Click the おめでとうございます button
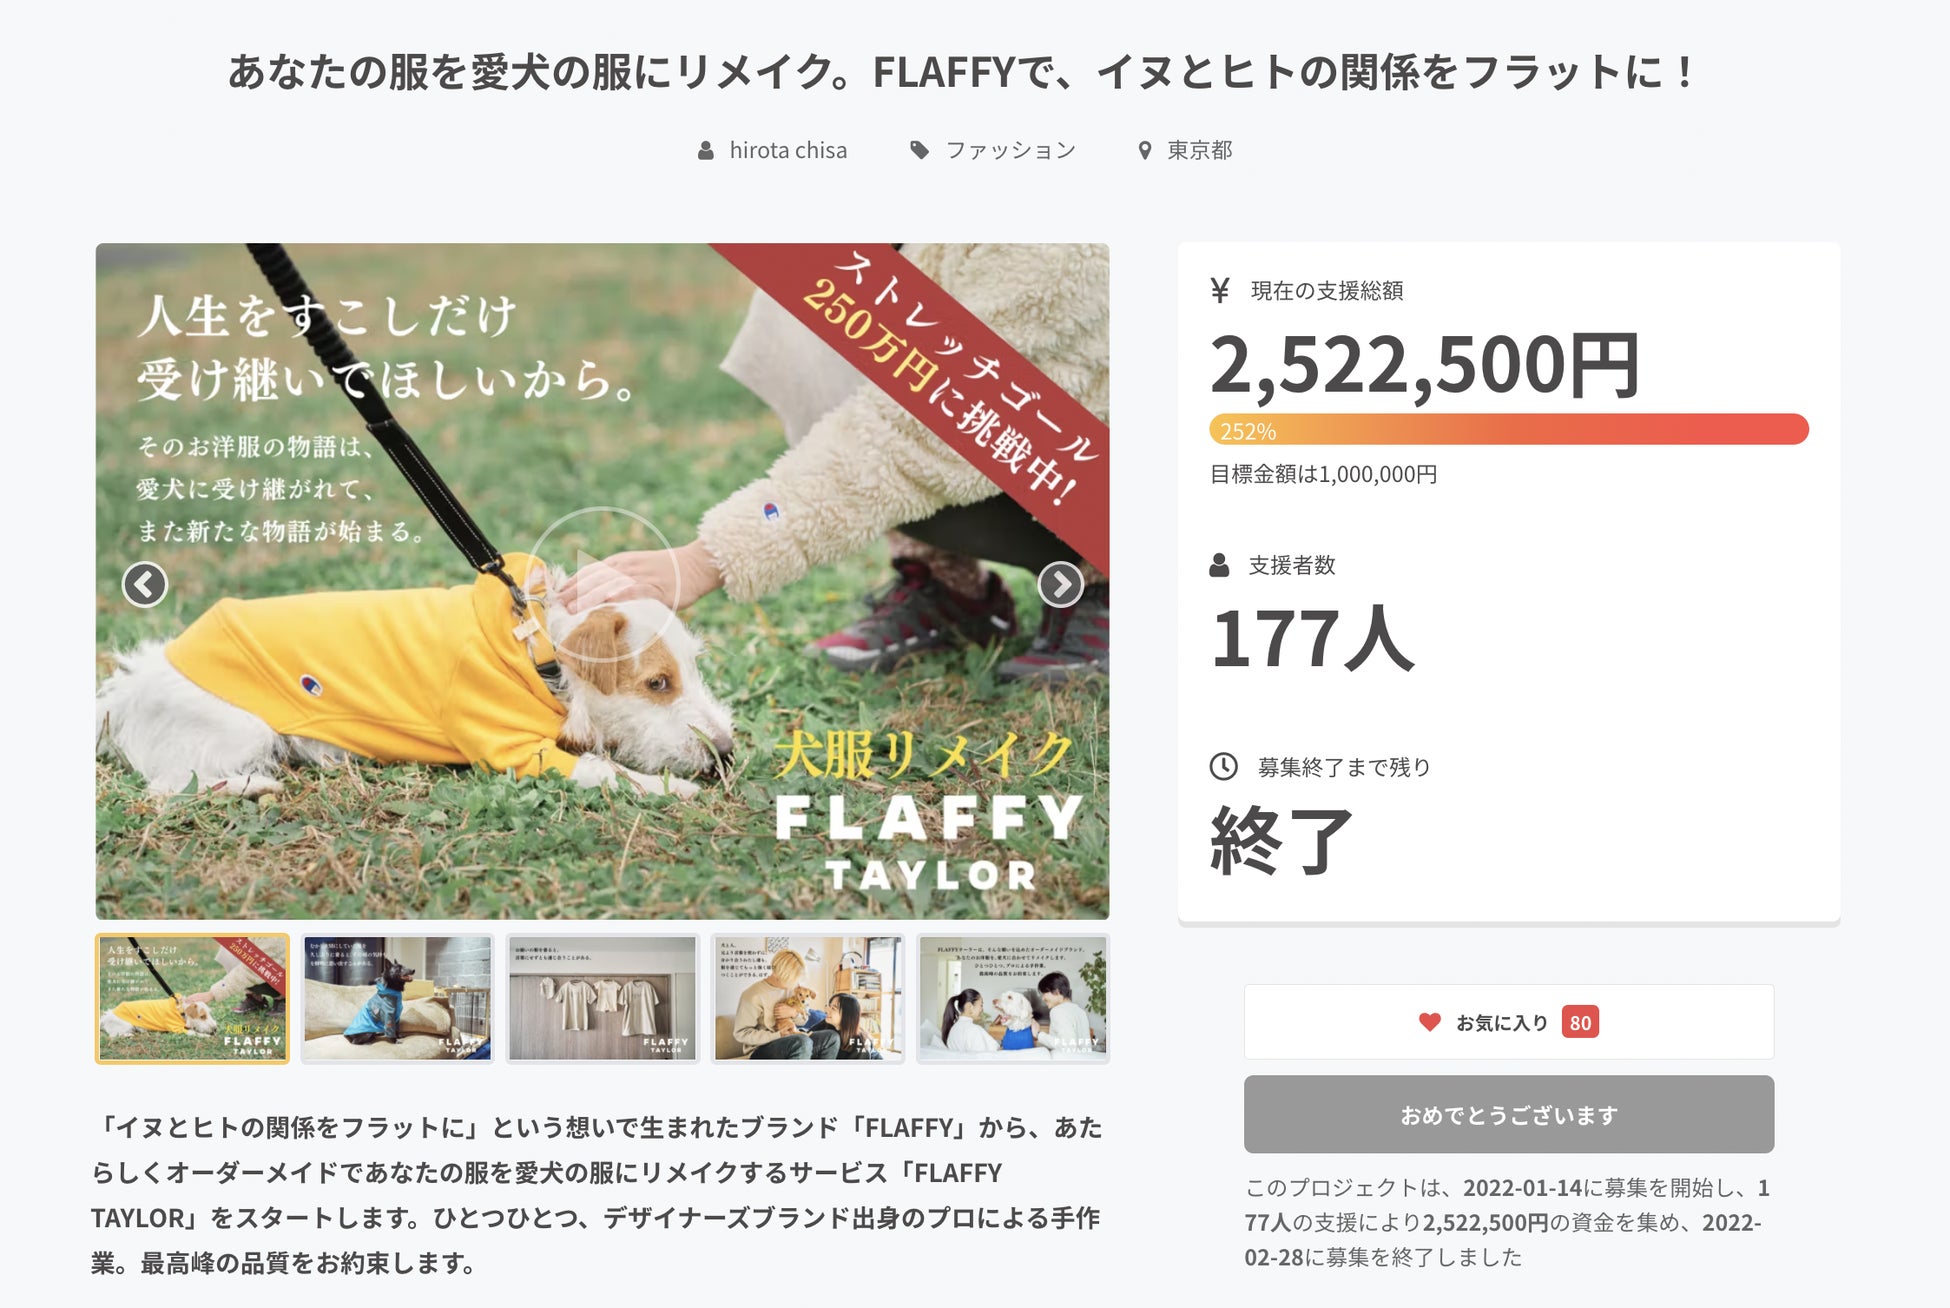This screenshot has height=1308, width=1950. pyautogui.click(x=1508, y=1114)
